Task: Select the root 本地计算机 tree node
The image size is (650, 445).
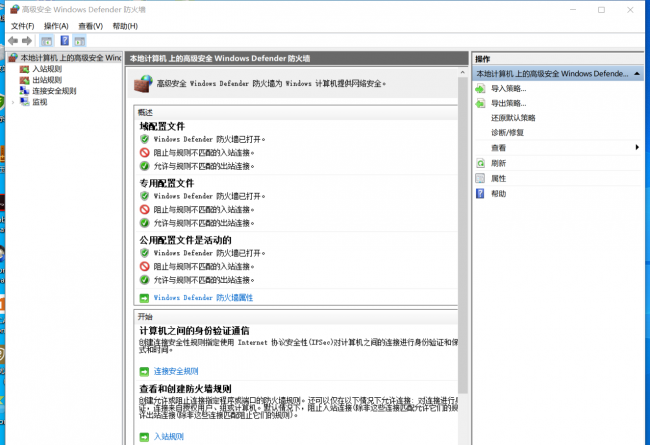Action: click(71, 58)
